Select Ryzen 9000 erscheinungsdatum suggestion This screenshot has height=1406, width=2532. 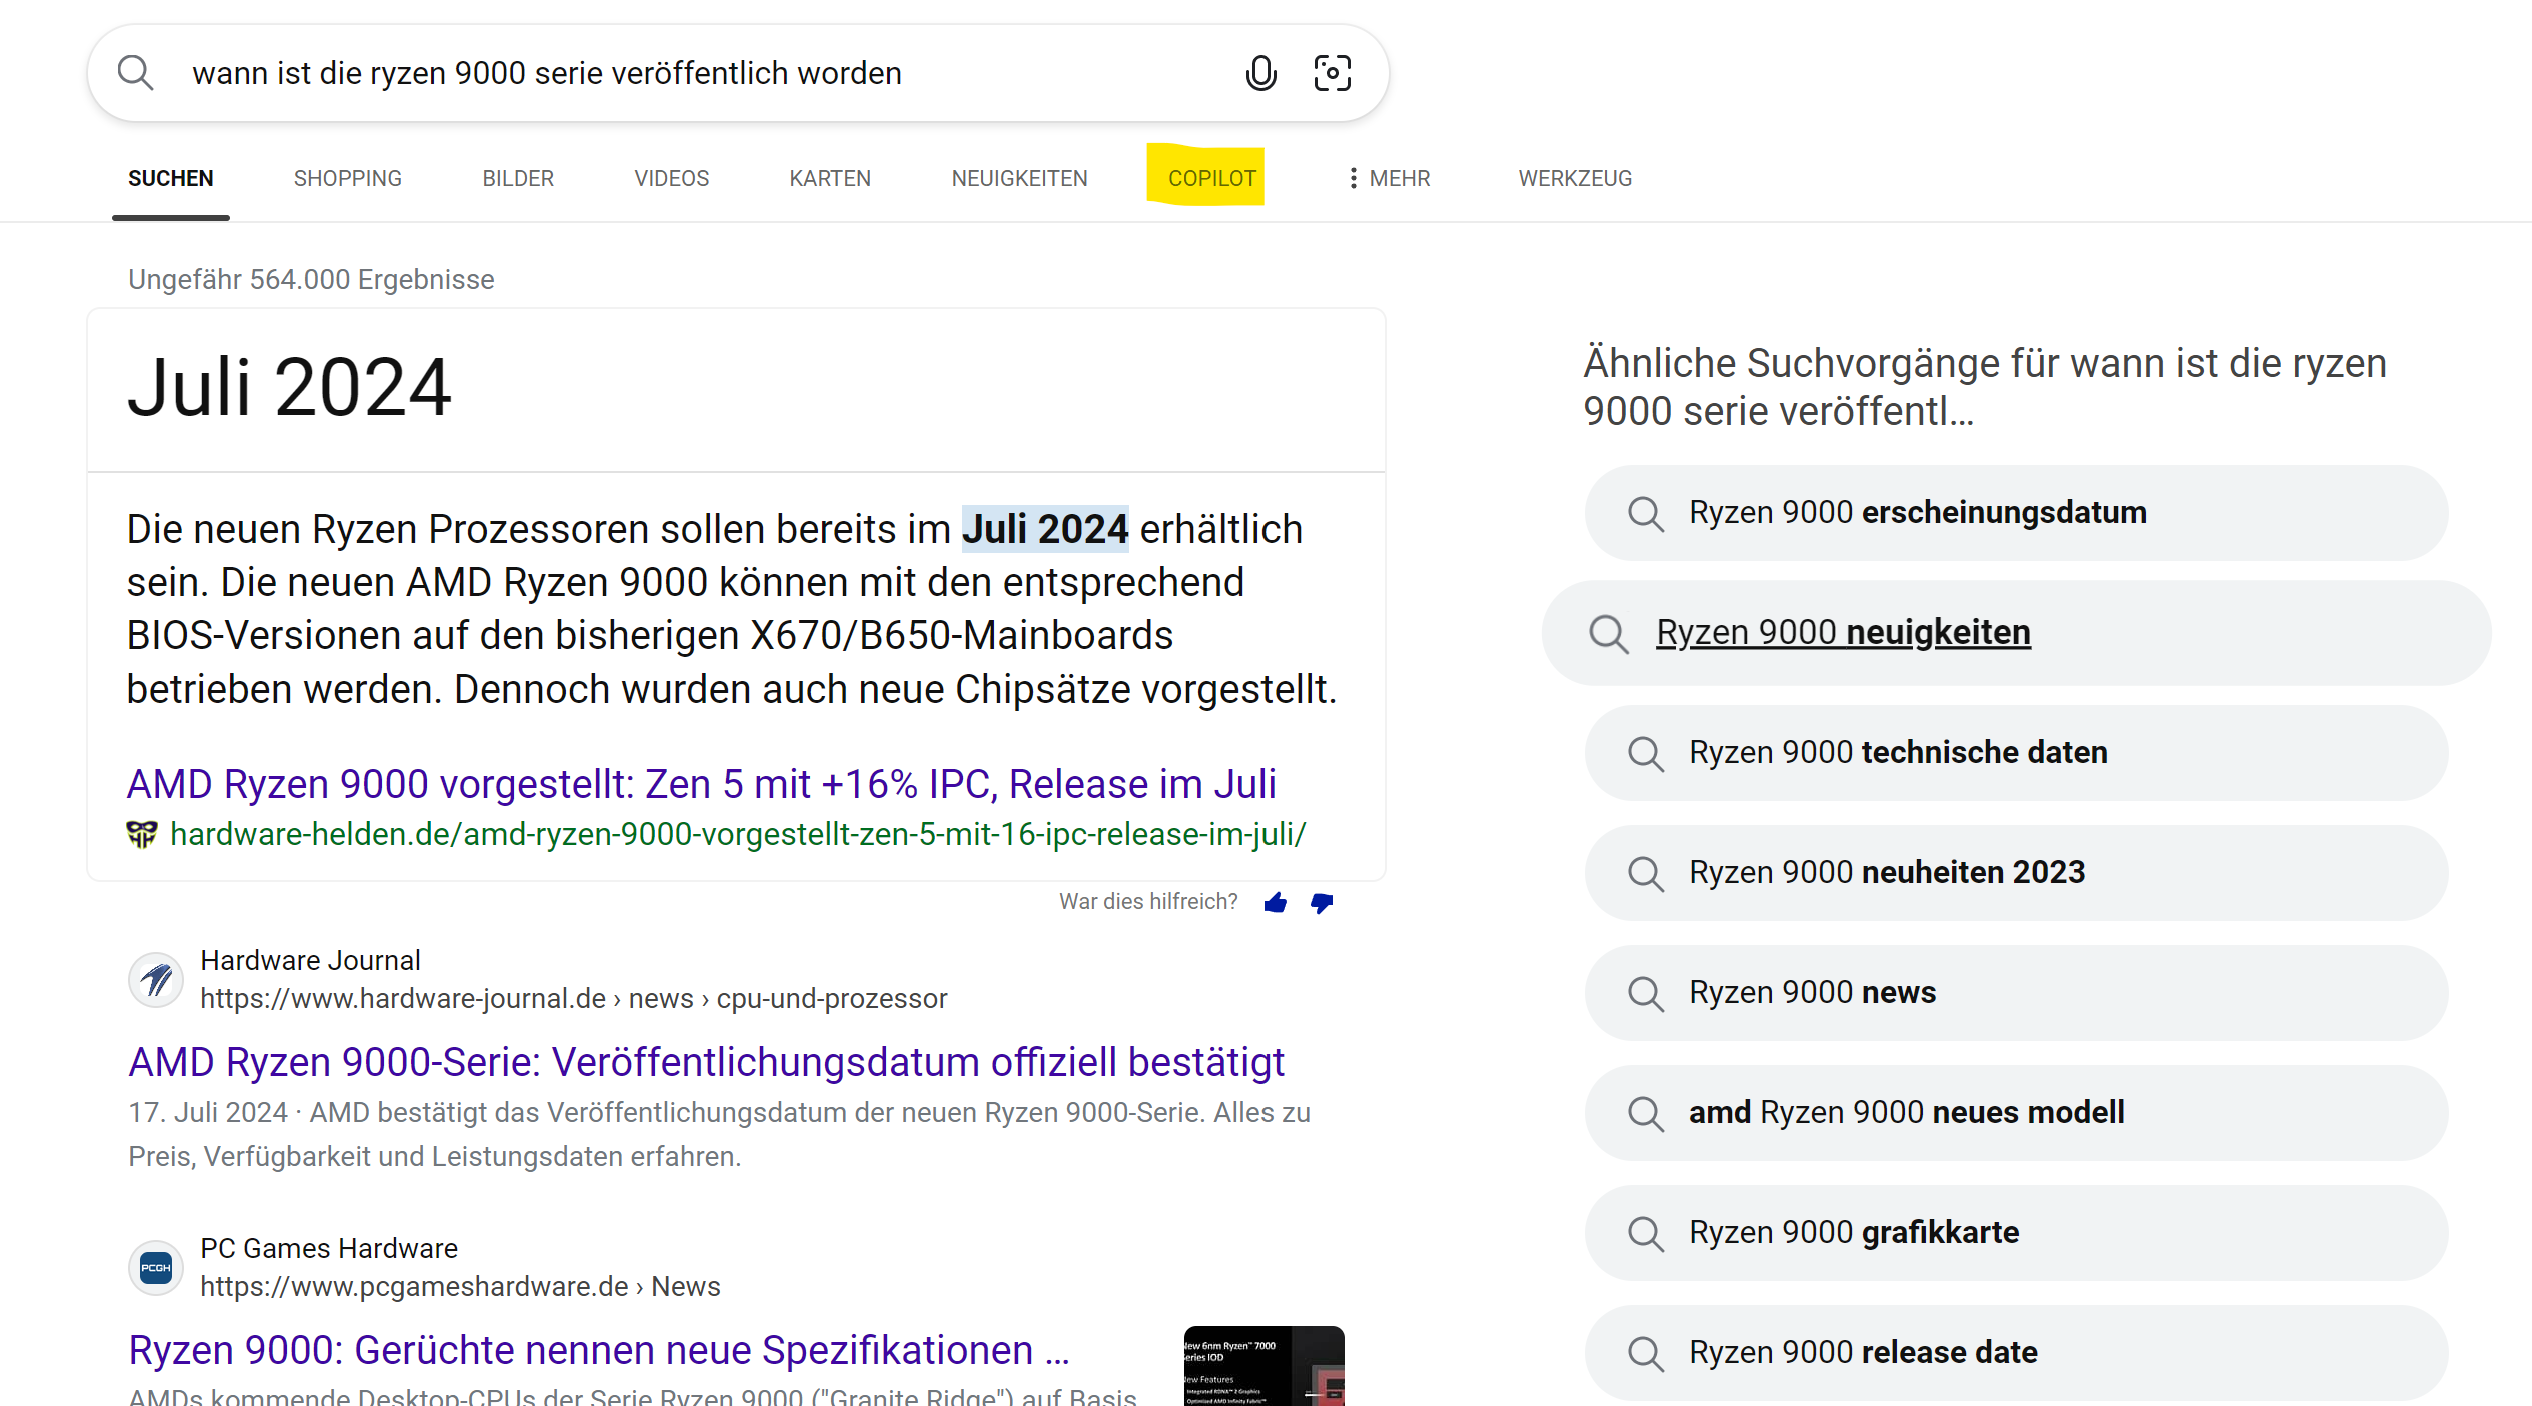tap(1917, 513)
